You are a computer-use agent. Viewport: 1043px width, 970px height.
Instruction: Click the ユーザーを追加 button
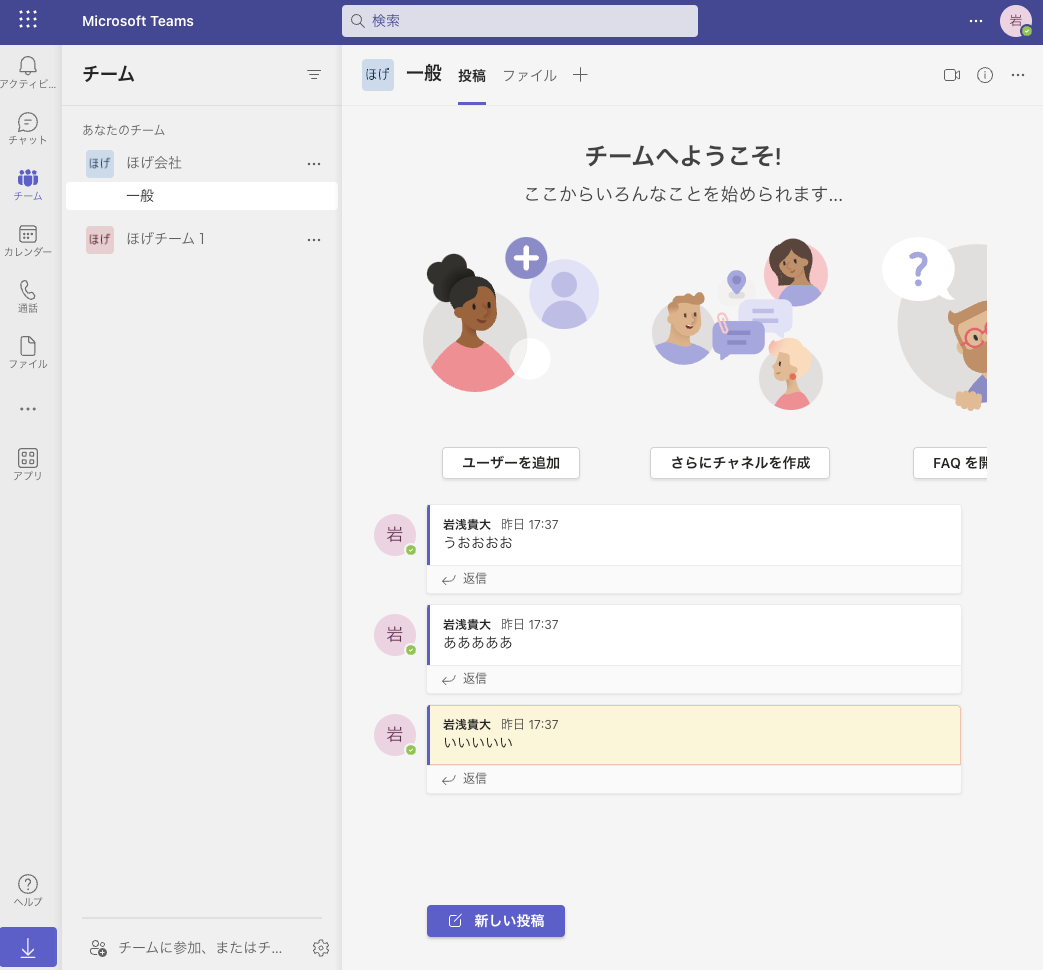[510, 463]
